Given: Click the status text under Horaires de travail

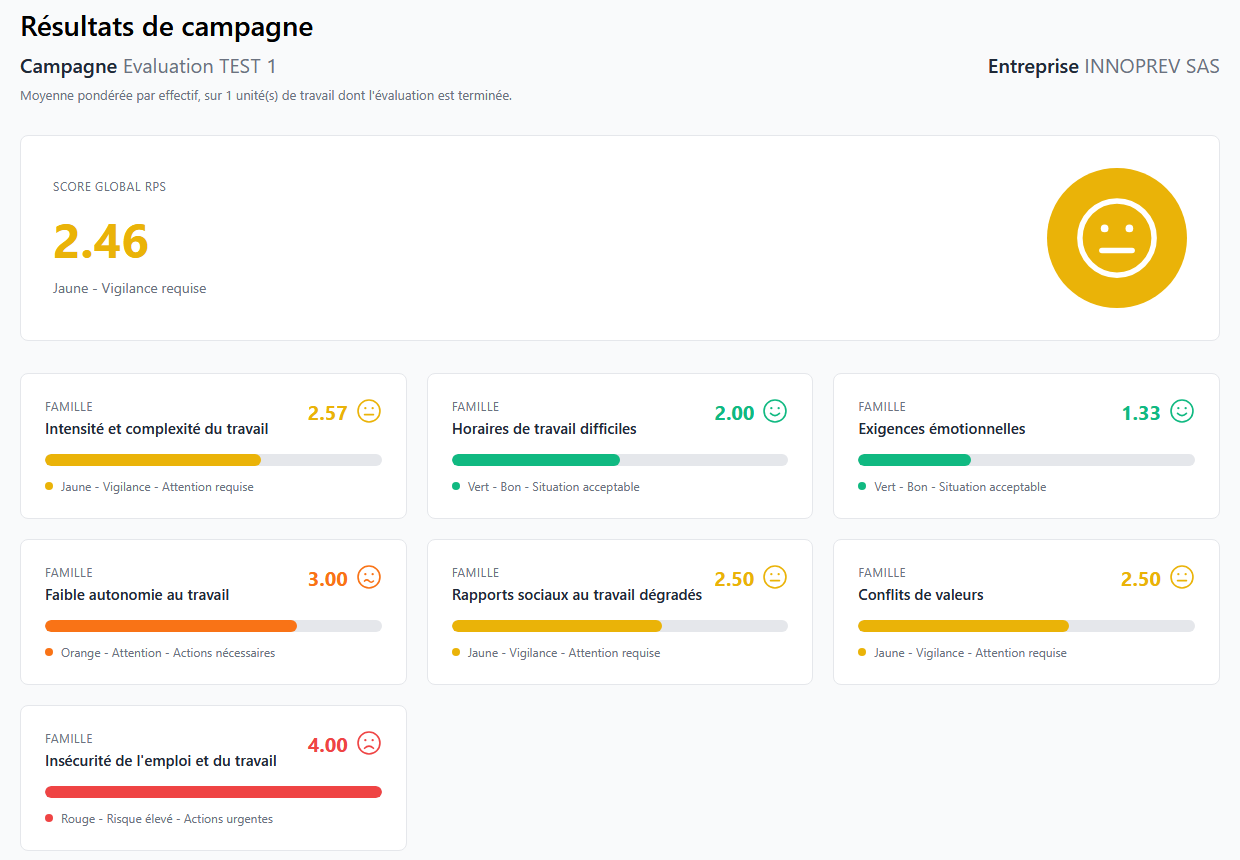Looking at the screenshot, I should pyautogui.click(x=554, y=487).
